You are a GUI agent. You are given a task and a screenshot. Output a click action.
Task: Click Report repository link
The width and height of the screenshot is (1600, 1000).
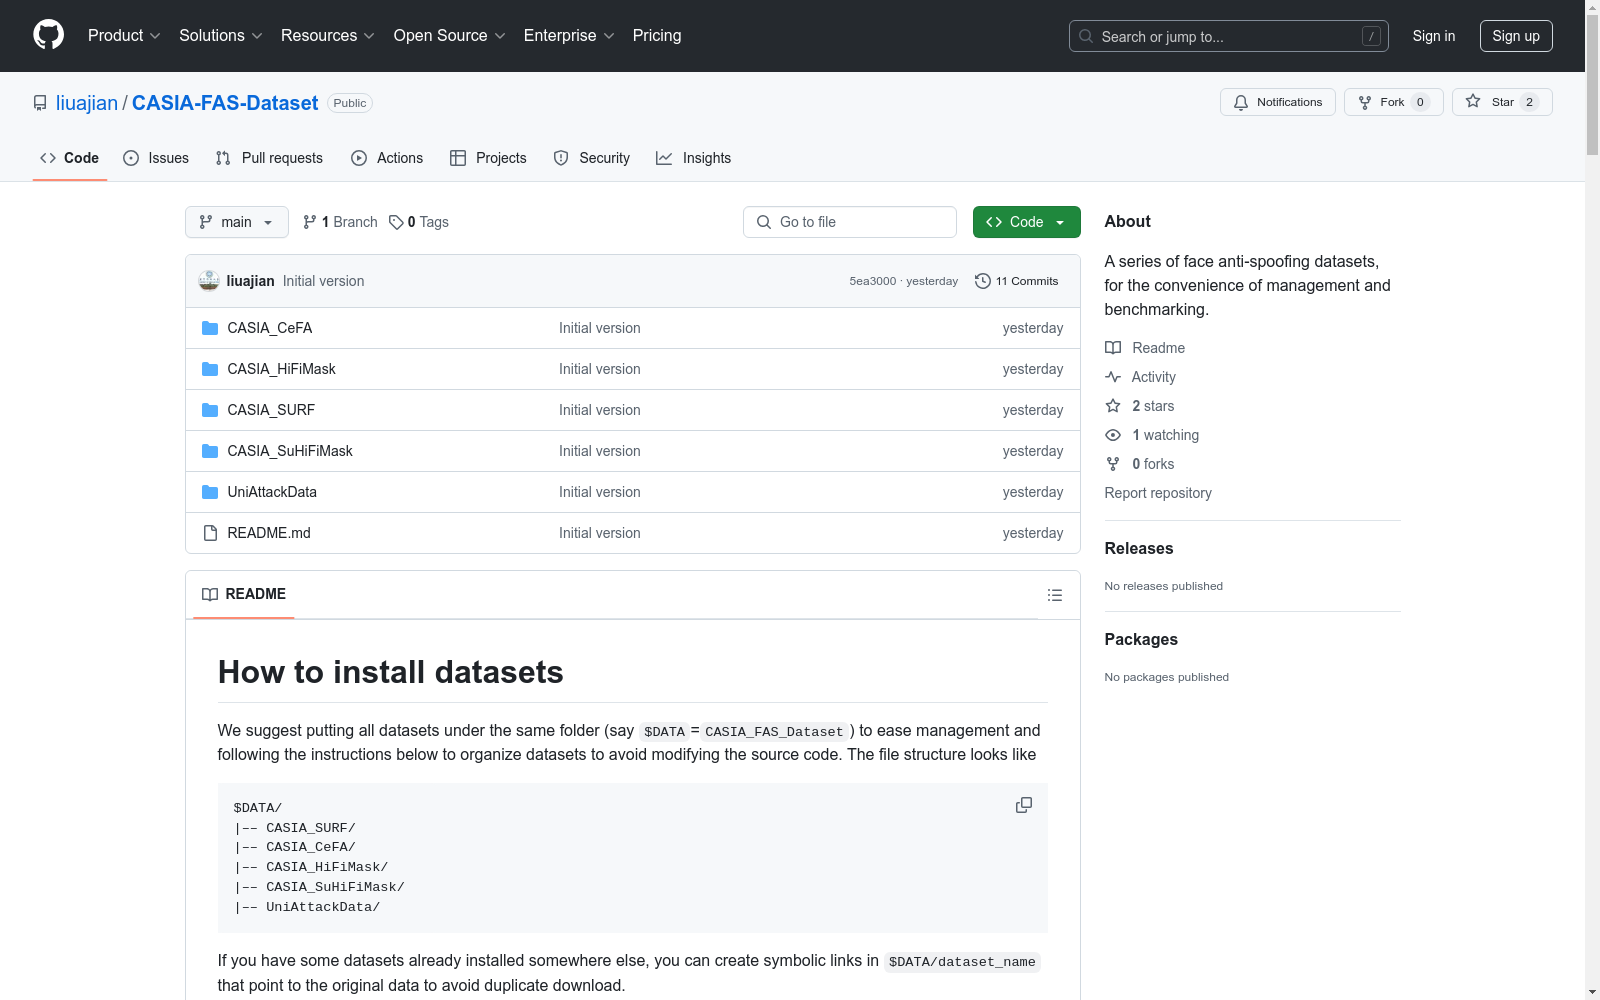(x=1158, y=493)
